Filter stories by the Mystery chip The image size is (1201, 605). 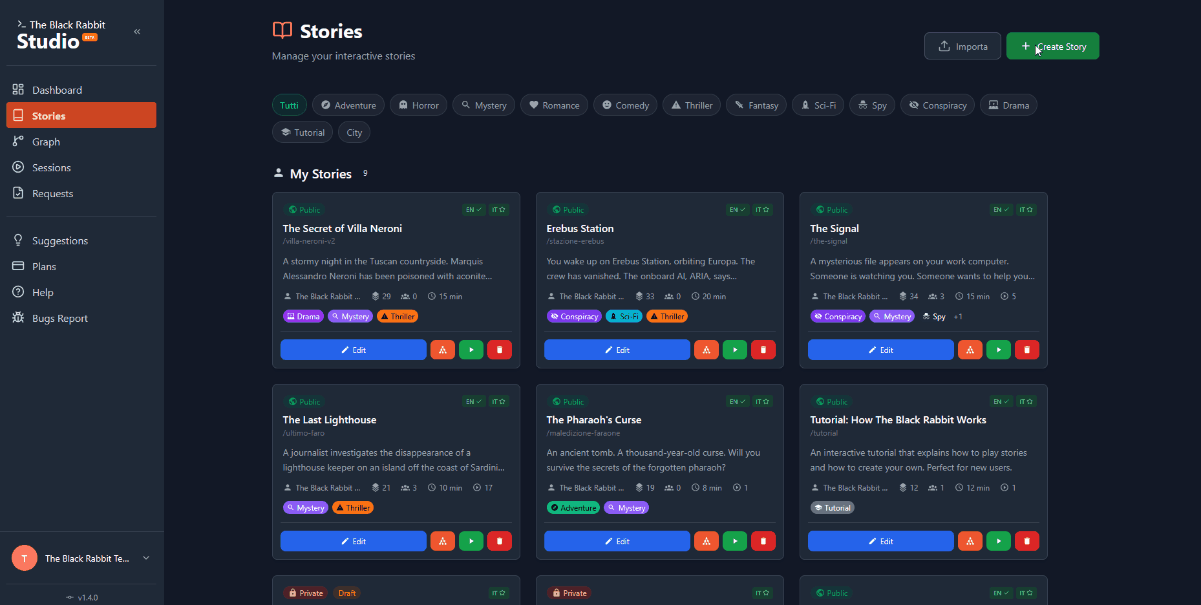tap(484, 105)
